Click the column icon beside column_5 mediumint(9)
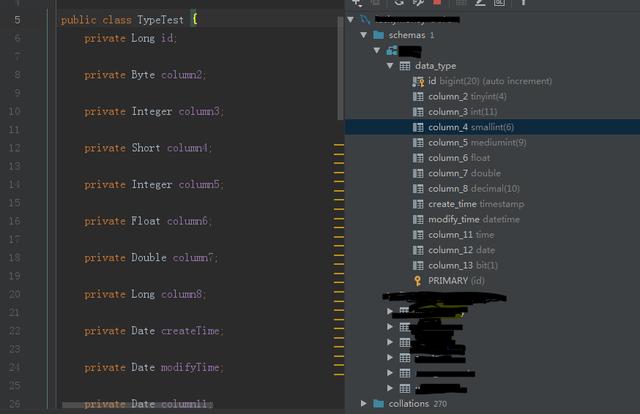The height and width of the screenshot is (414, 640). point(418,143)
